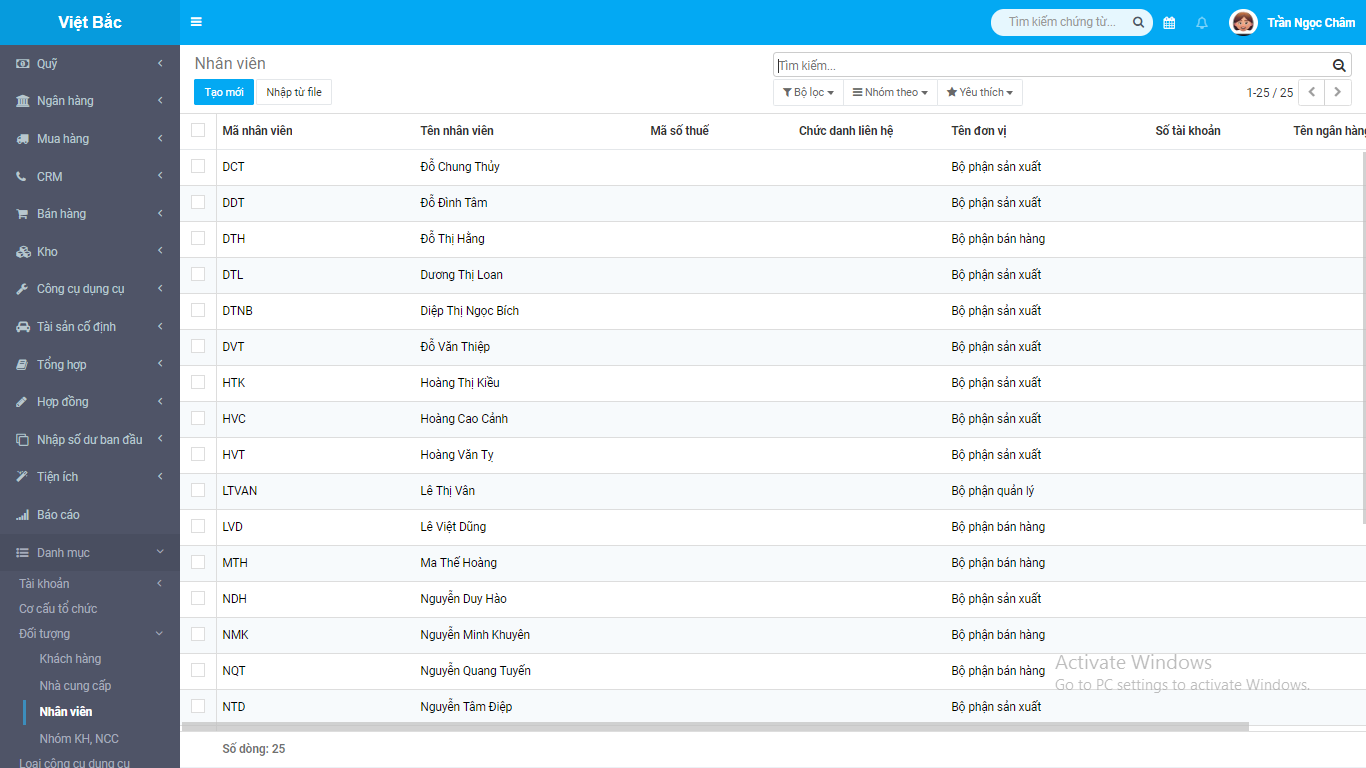Tick the select-all header checkbox

198,130
